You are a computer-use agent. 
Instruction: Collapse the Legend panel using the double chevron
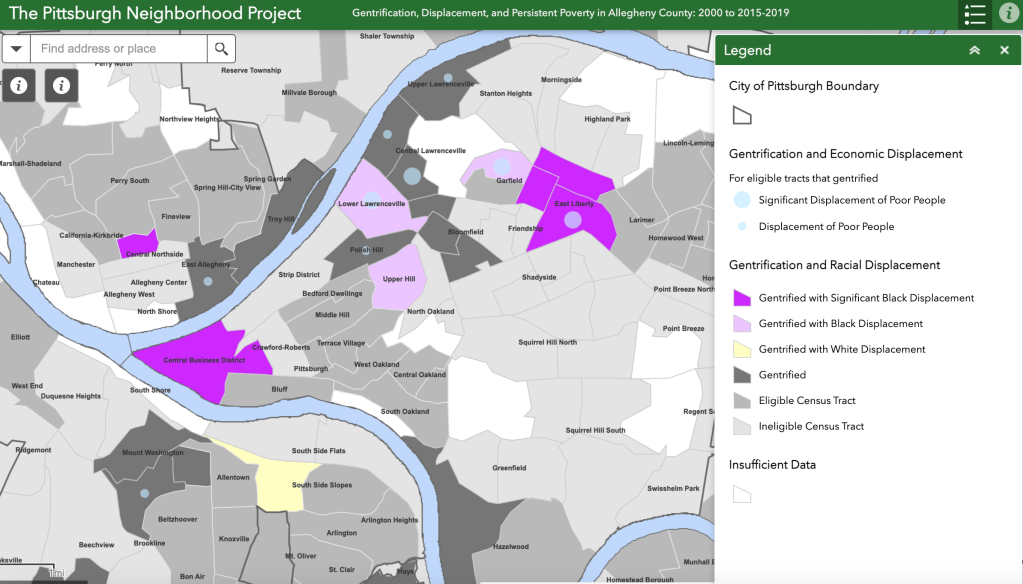[x=974, y=49]
